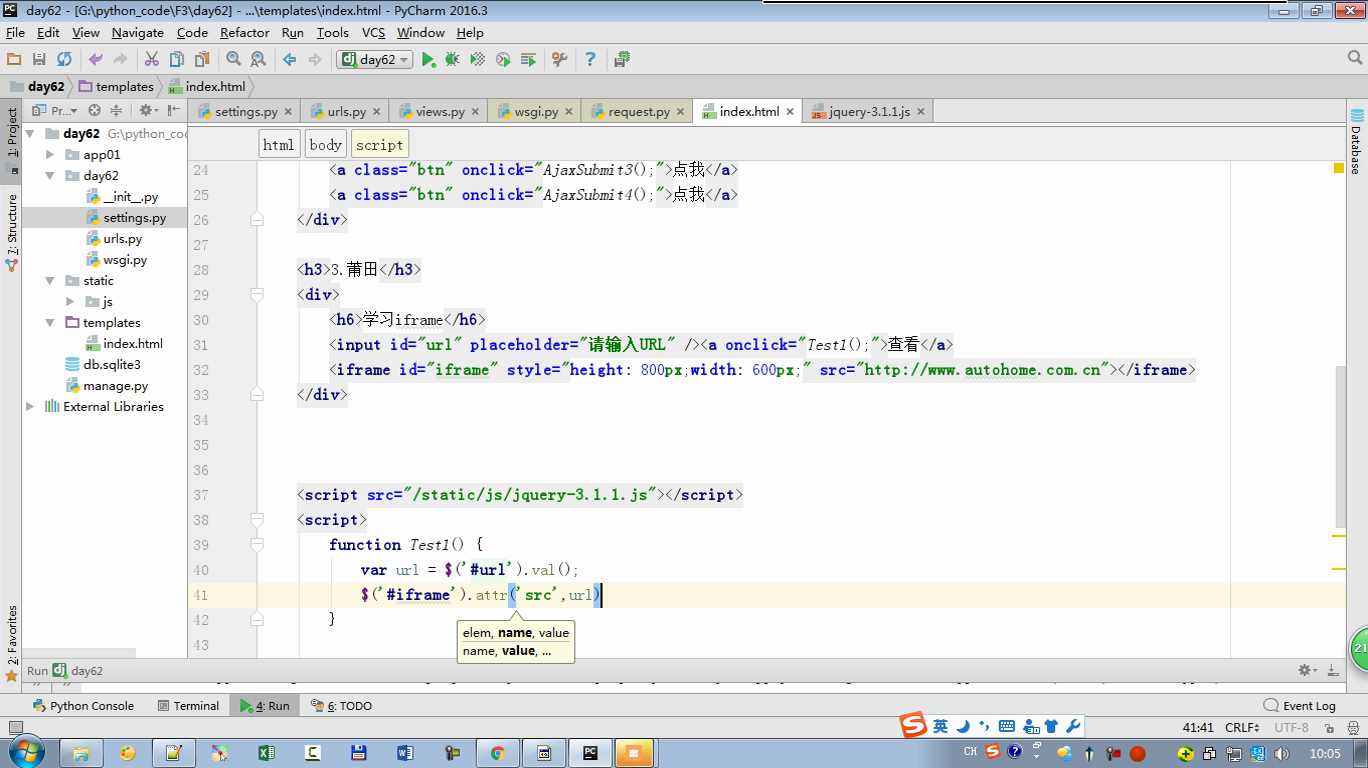
Task: Click the Scroll from Source target icon
Action: tap(94, 111)
